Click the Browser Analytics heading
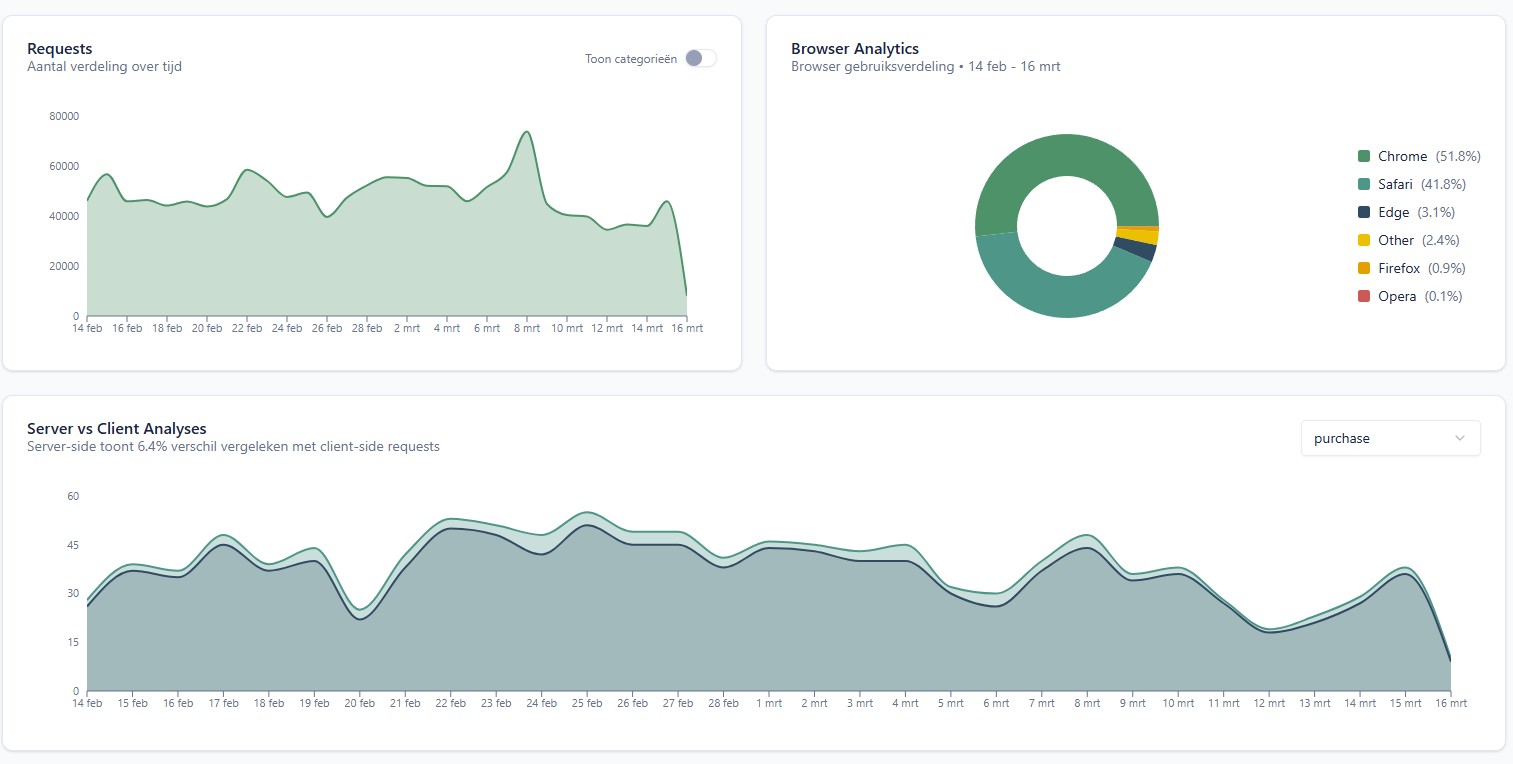Image resolution: width=1513 pixels, height=764 pixels. click(x=855, y=48)
